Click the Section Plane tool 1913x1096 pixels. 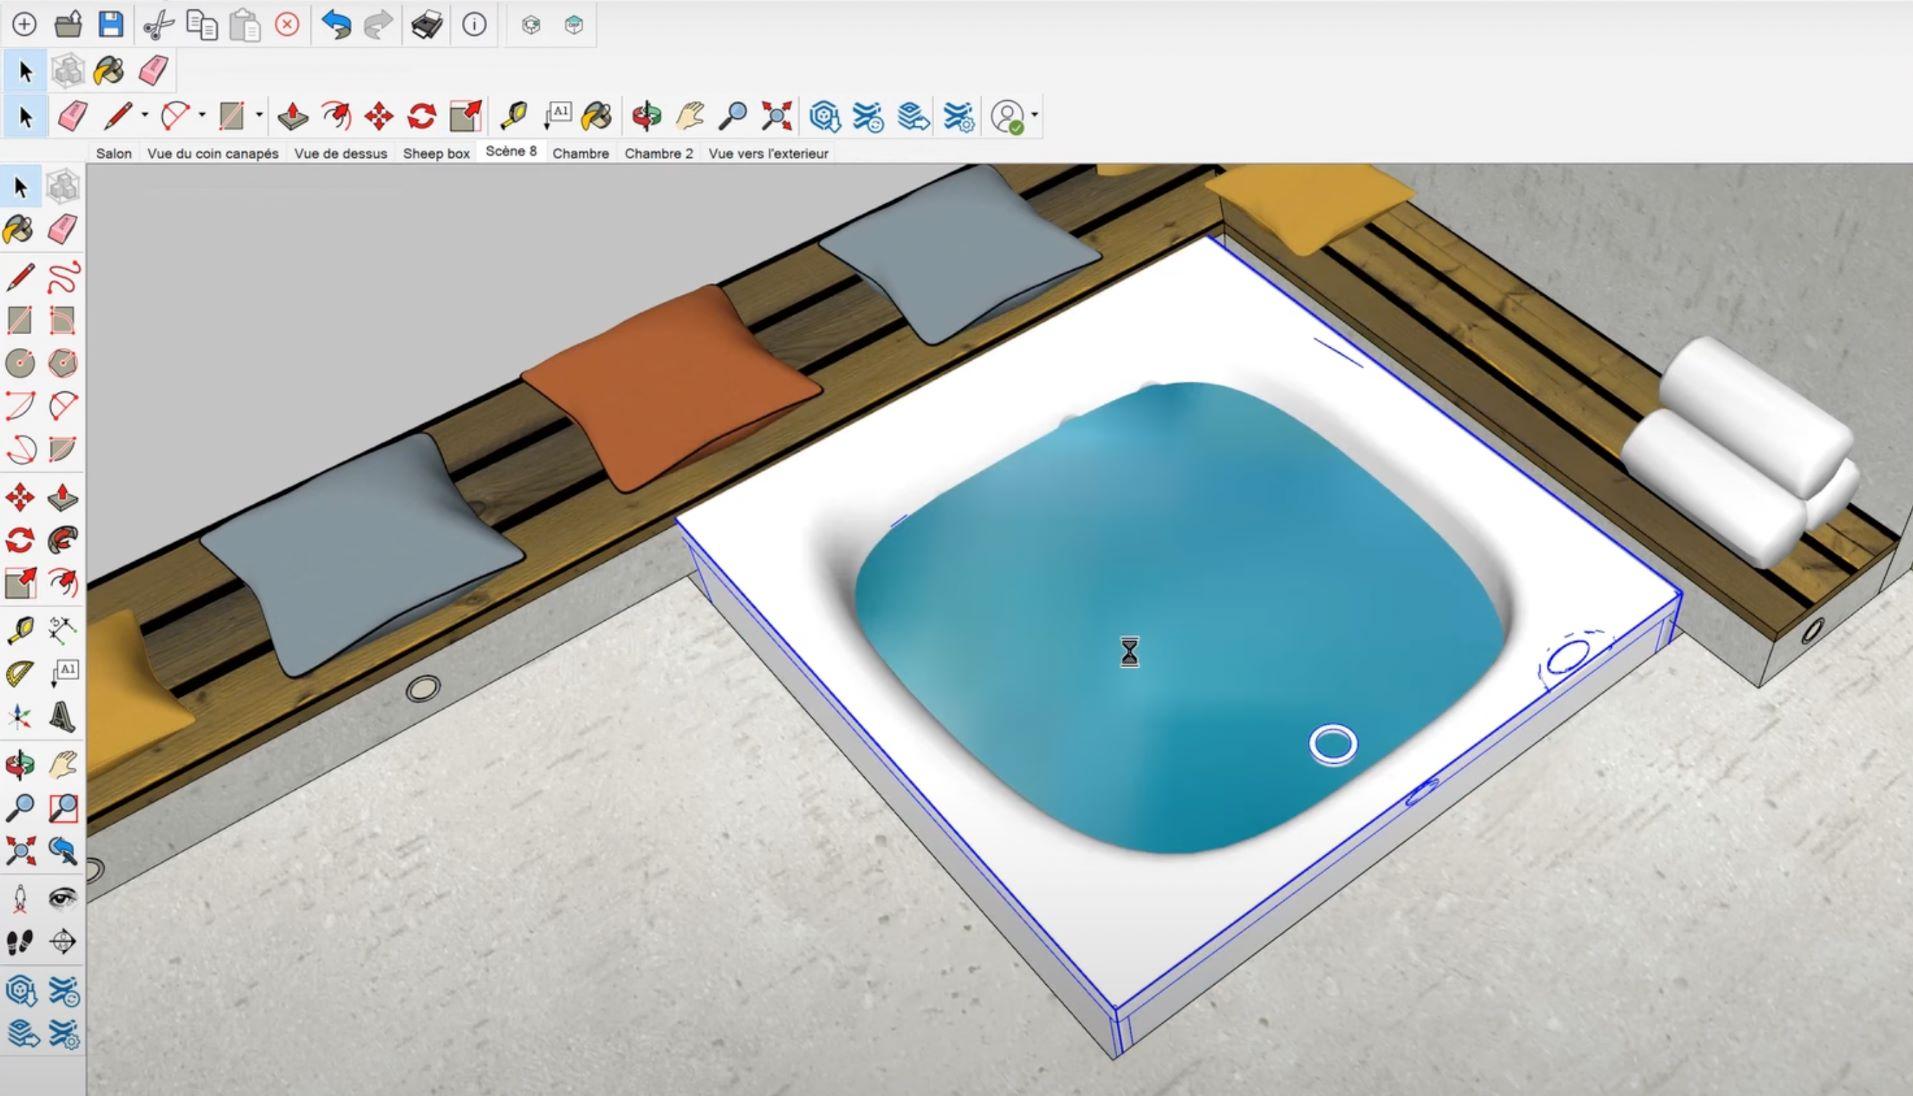[63, 941]
